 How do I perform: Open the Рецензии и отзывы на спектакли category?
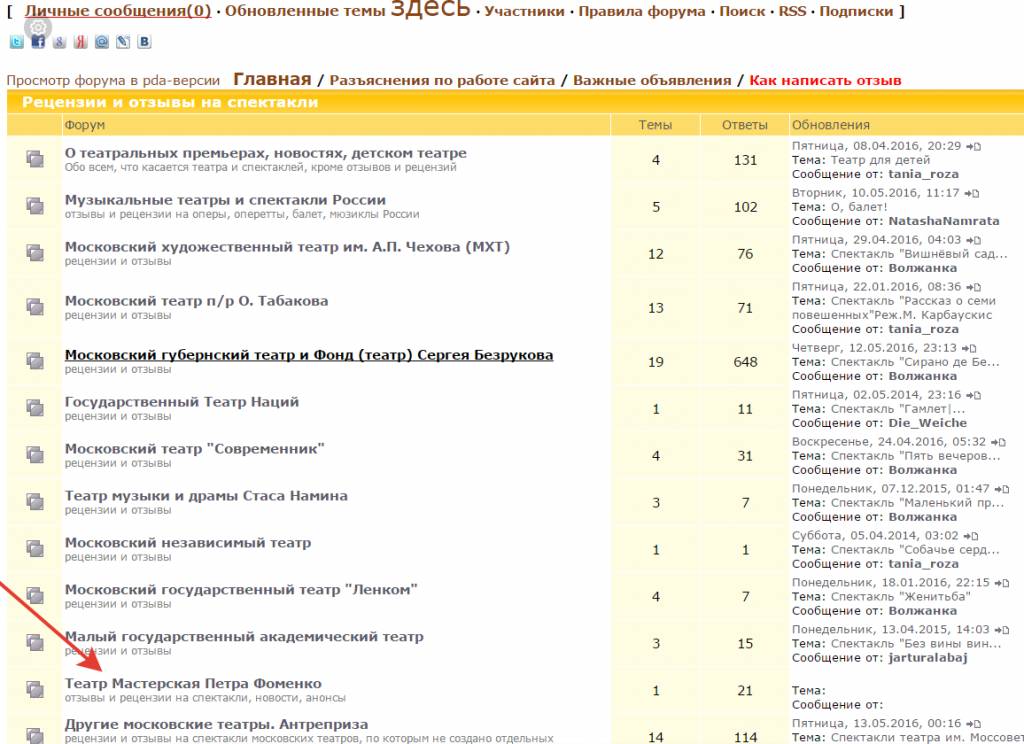170,102
